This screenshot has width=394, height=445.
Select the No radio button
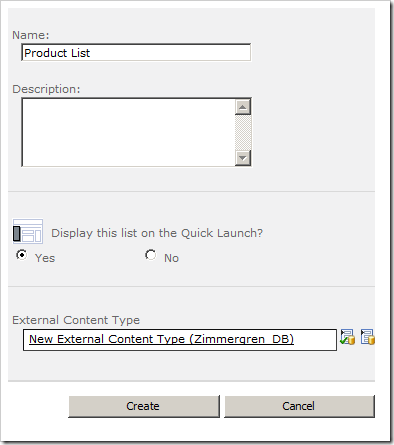pyautogui.click(x=150, y=255)
